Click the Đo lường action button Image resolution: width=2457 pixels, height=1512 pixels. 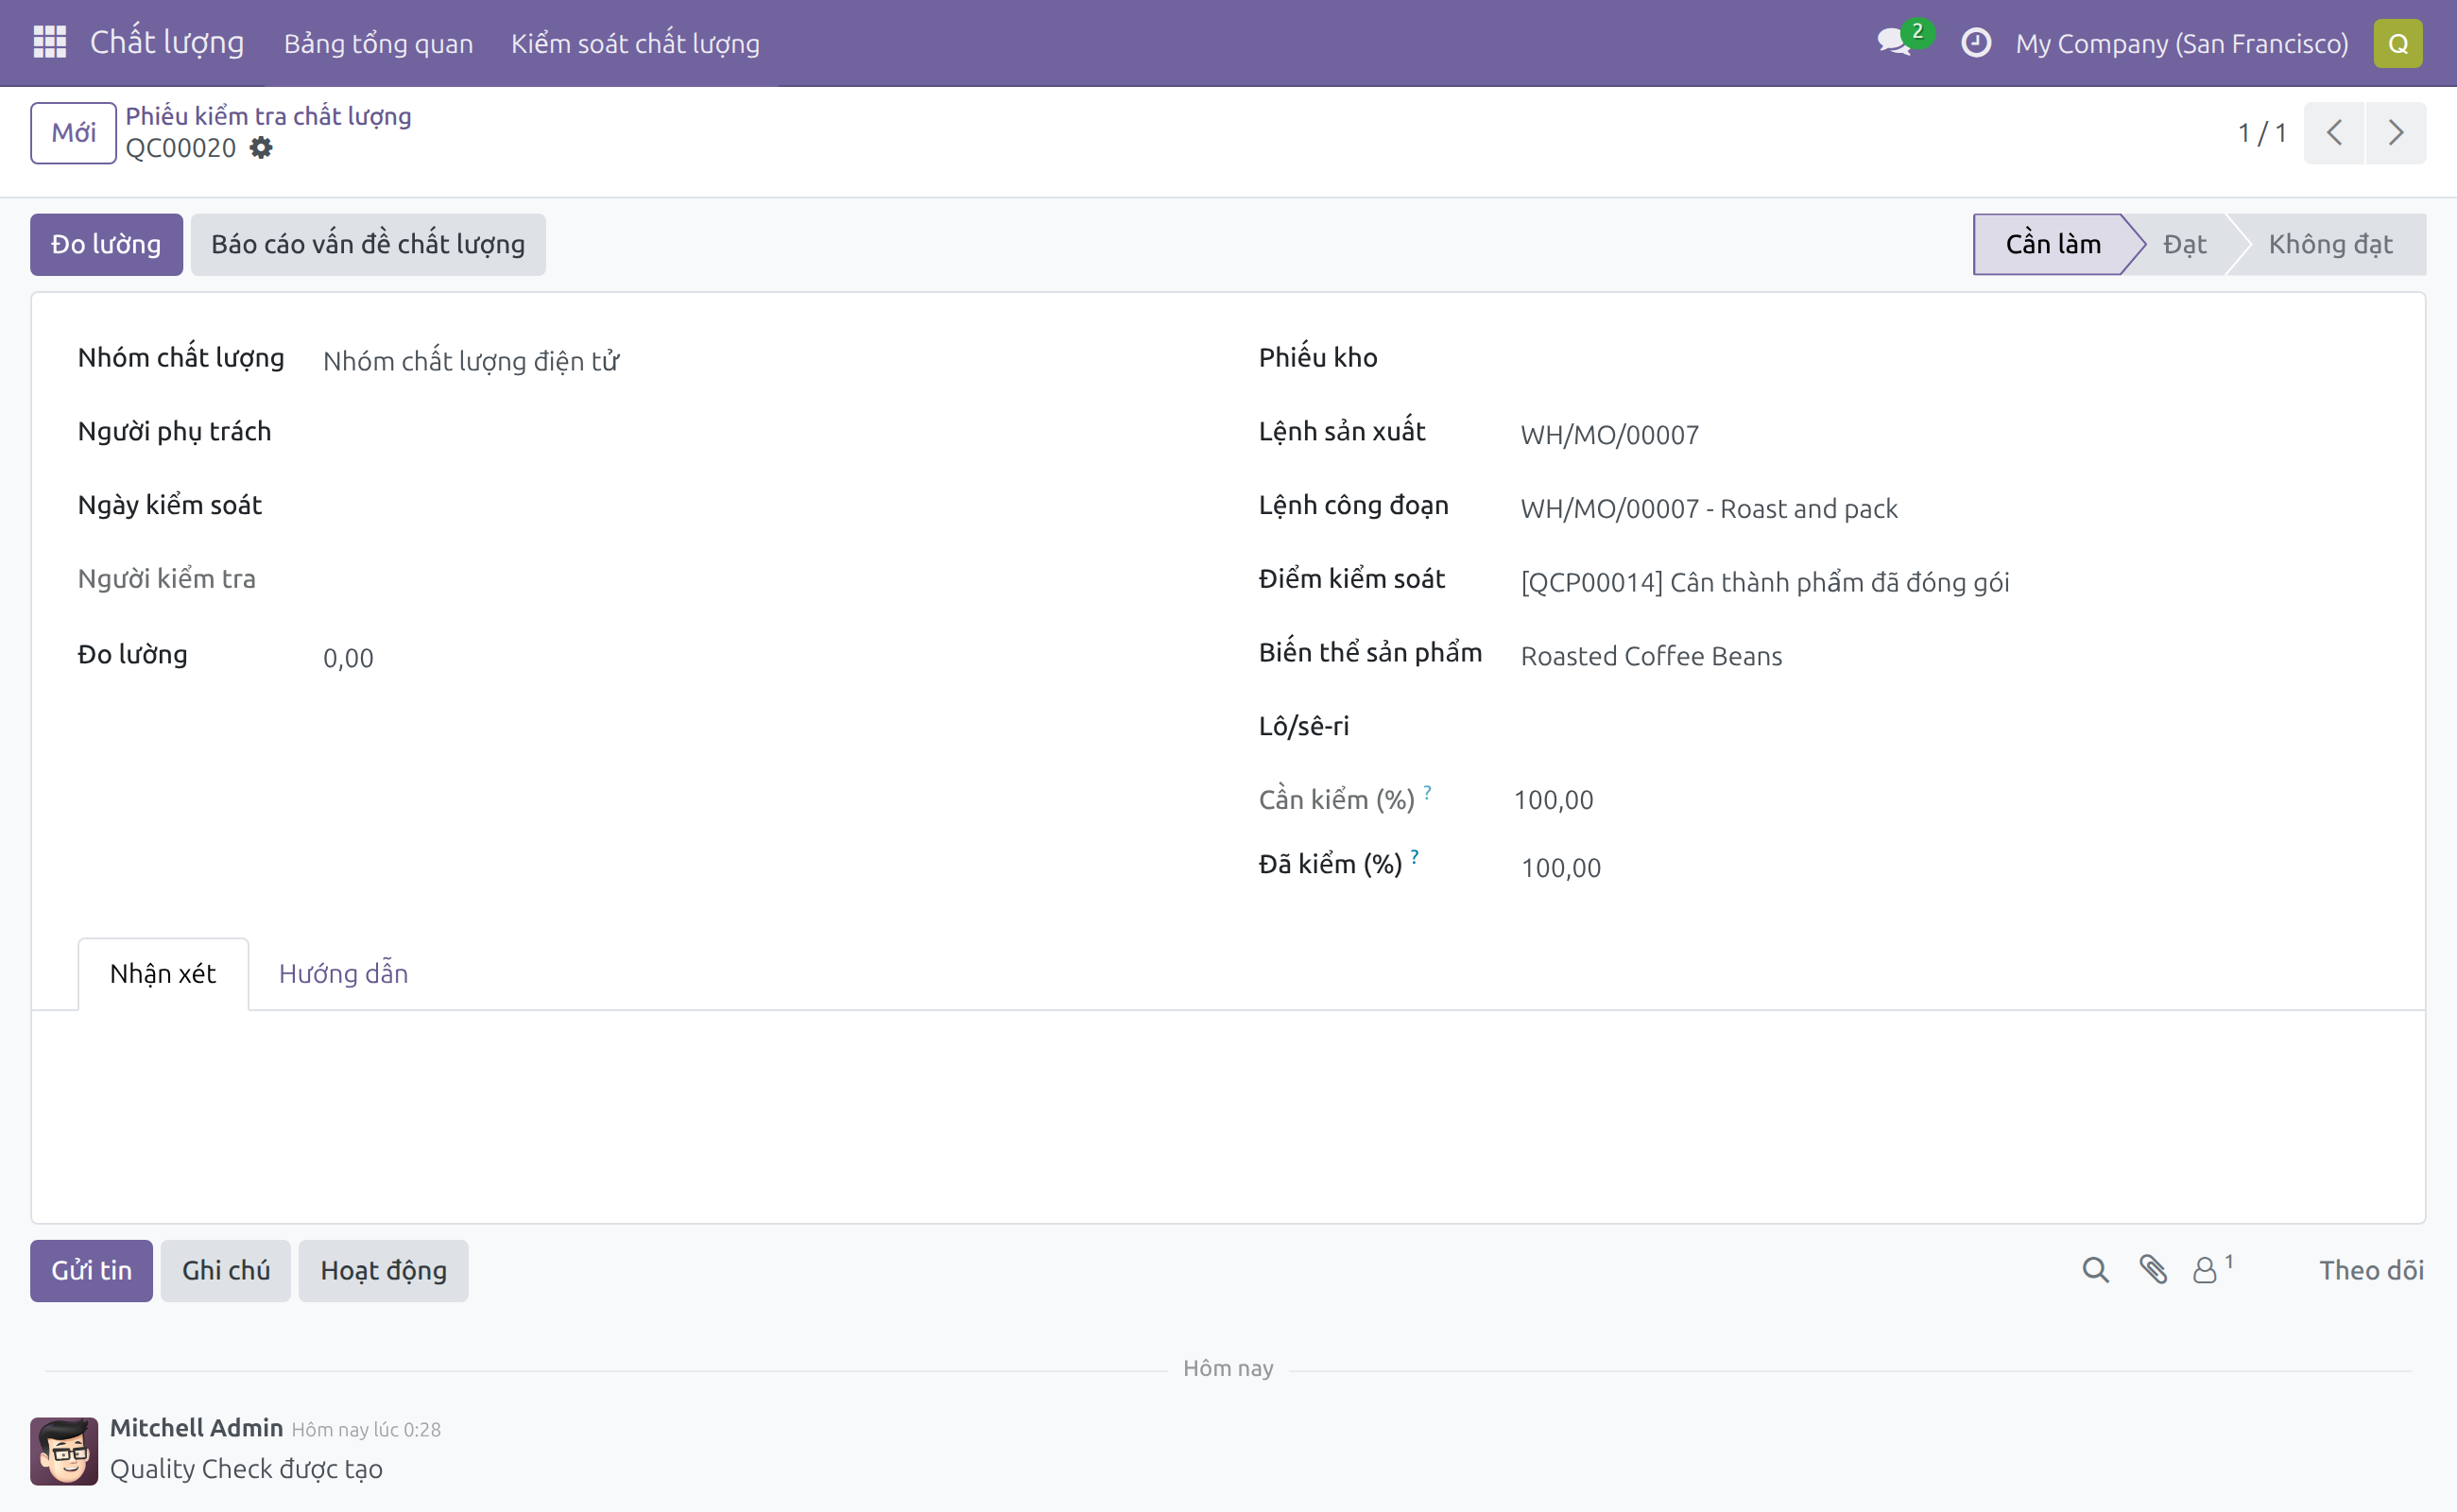[106, 244]
